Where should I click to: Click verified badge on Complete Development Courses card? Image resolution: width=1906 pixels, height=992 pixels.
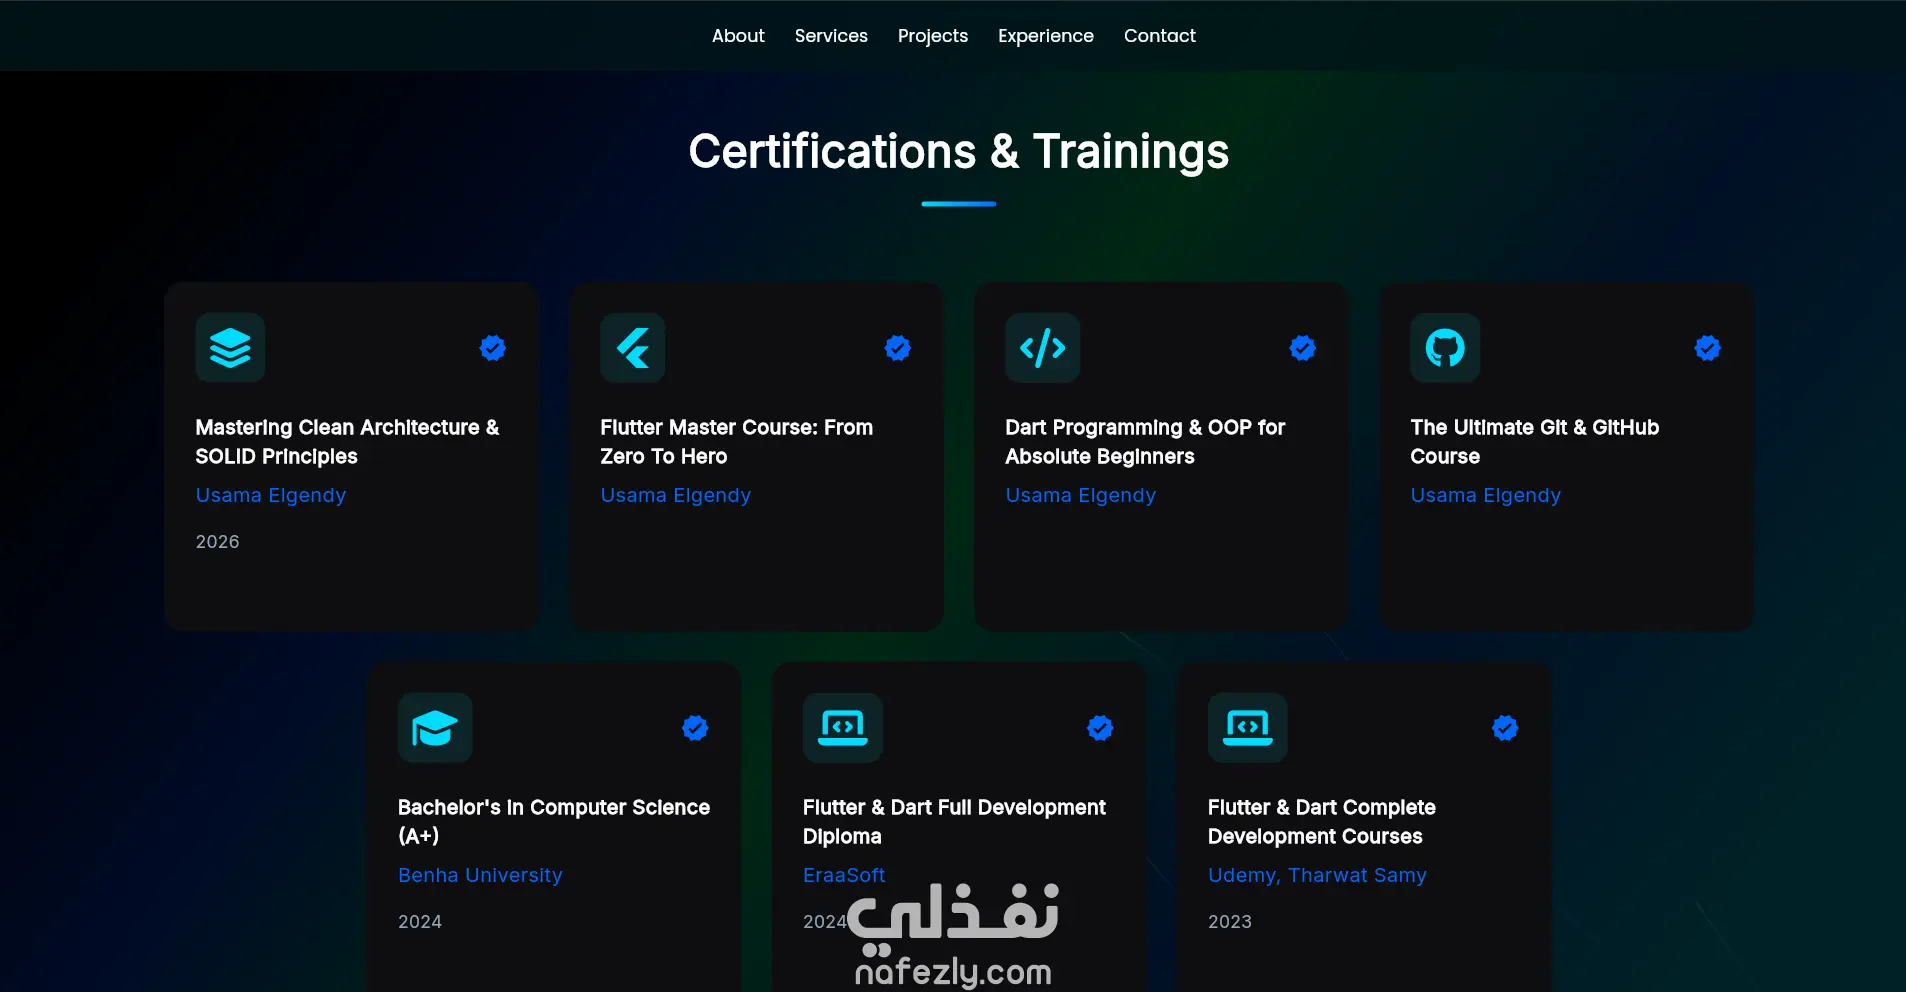pos(1505,728)
